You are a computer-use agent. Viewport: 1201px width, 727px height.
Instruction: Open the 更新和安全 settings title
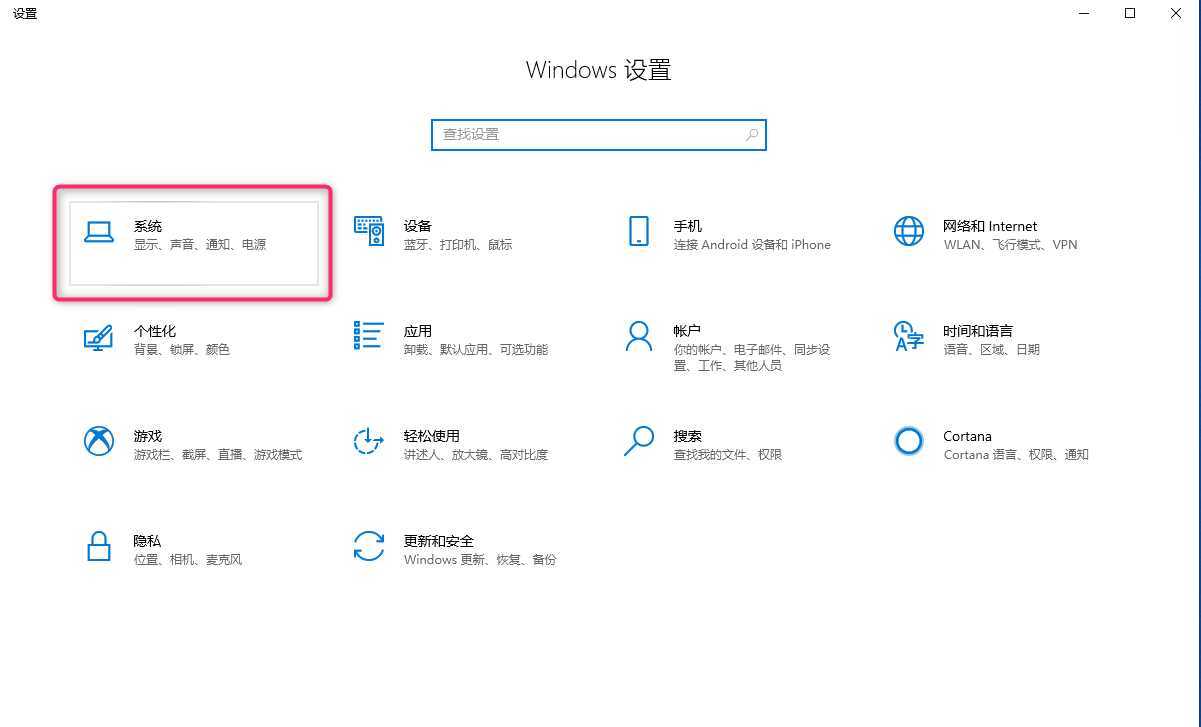tap(439, 541)
